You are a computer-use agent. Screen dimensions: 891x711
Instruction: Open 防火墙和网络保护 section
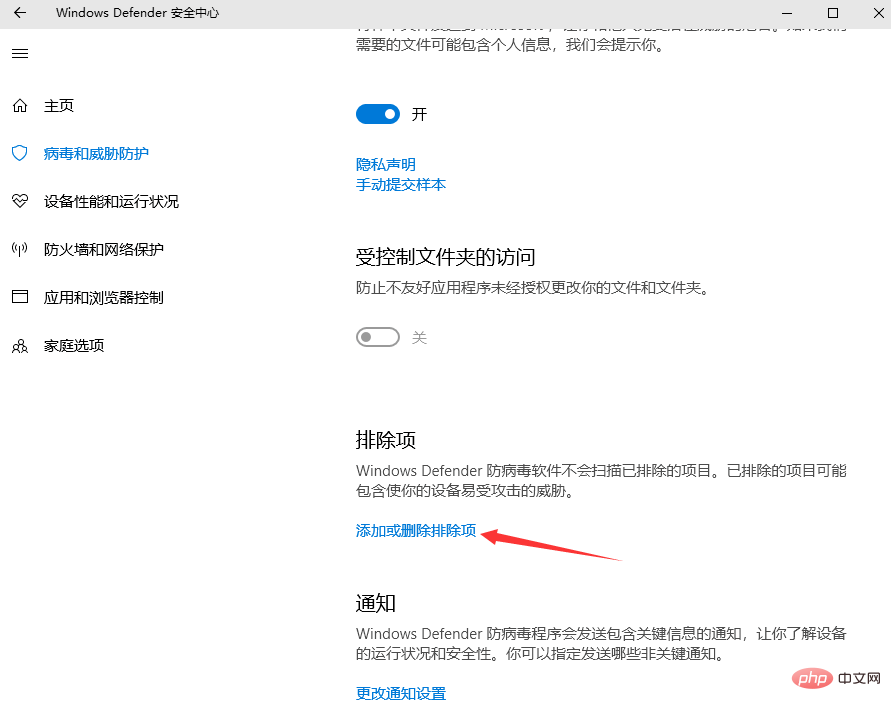(x=103, y=250)
